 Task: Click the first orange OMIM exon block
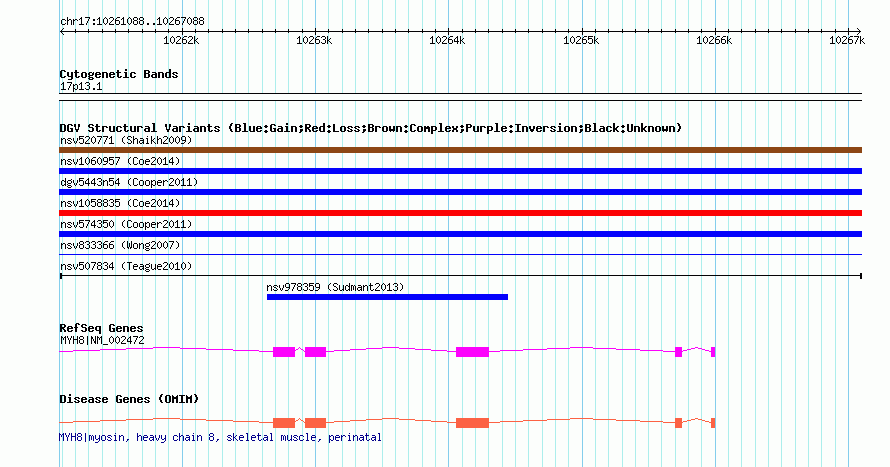point(284,423)
